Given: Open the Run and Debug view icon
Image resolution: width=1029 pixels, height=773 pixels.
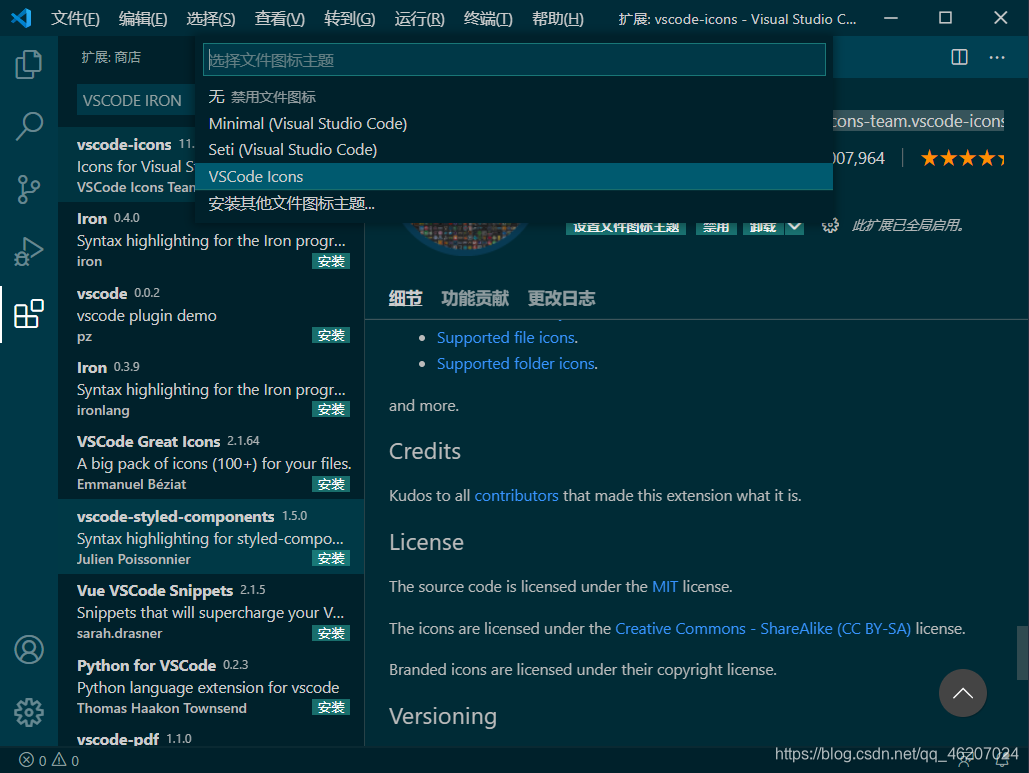Looking at the screenshot, I should click(x=29, y=251).
